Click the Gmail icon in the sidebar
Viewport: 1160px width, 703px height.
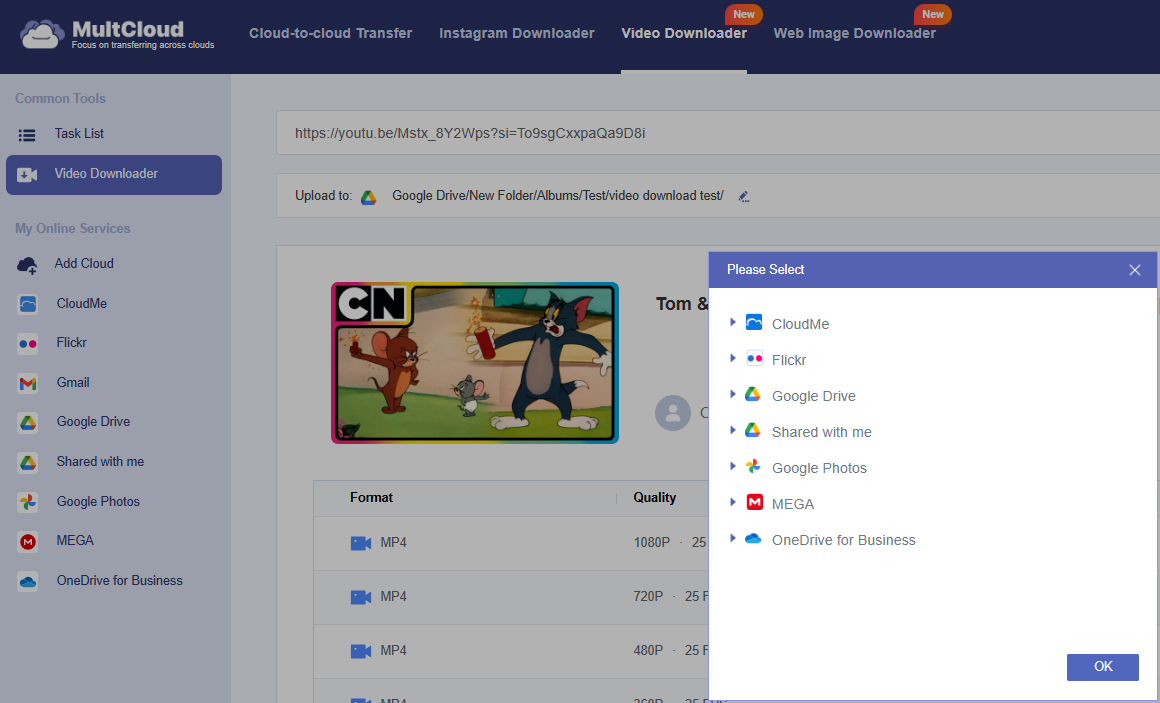point(28,383)
